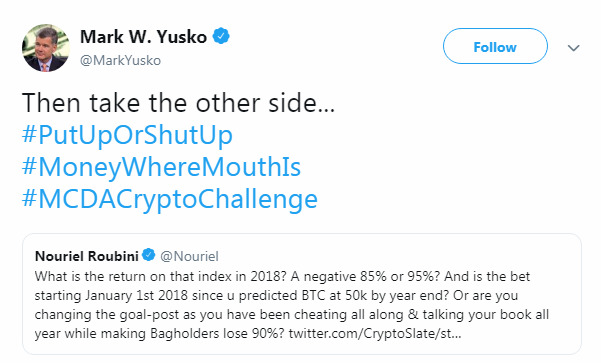Visit the @MarkYusko handle link
This screenshot has height=363, width=601.
point(120,61)
